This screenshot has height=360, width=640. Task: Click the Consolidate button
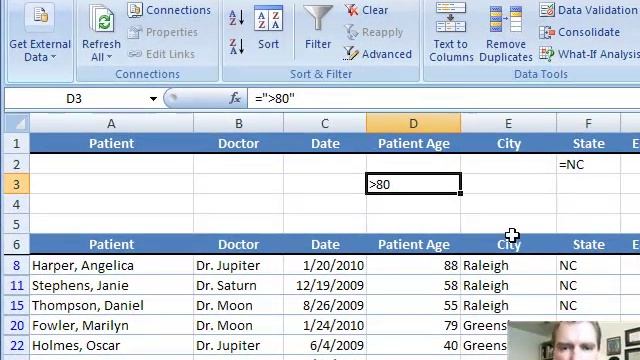[580, 32]
